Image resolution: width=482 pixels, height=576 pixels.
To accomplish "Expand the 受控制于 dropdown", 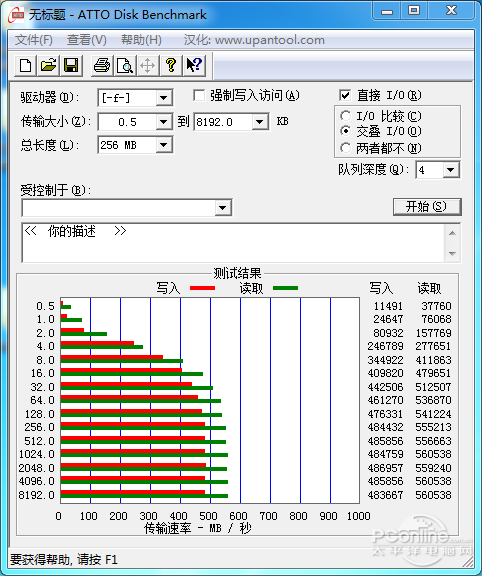I will pos(222,208).
